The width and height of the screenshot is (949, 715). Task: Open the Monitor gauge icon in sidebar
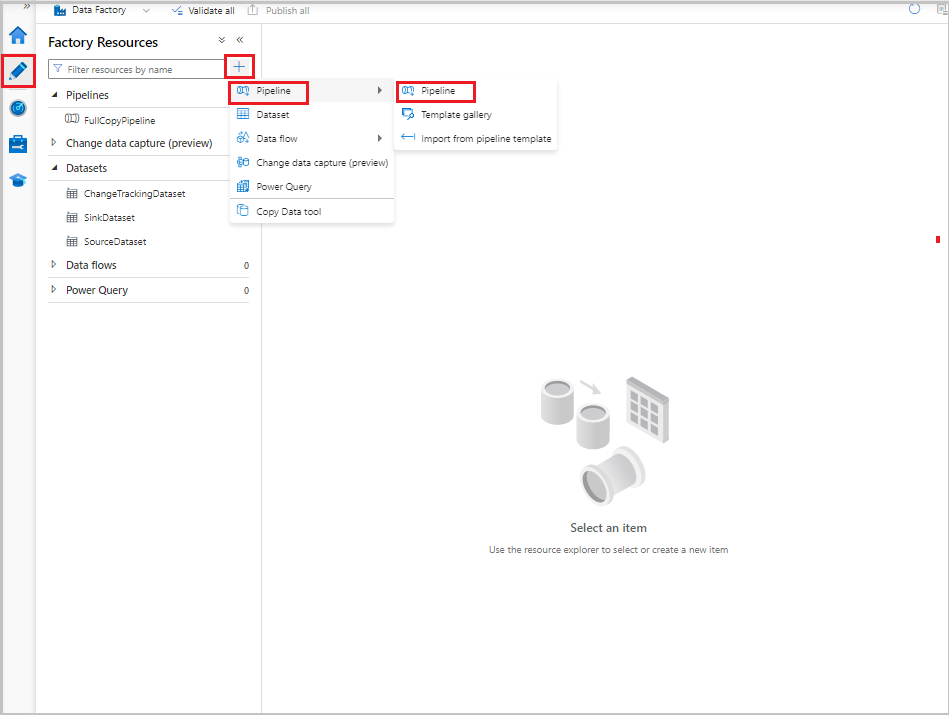tap(17, 108)
